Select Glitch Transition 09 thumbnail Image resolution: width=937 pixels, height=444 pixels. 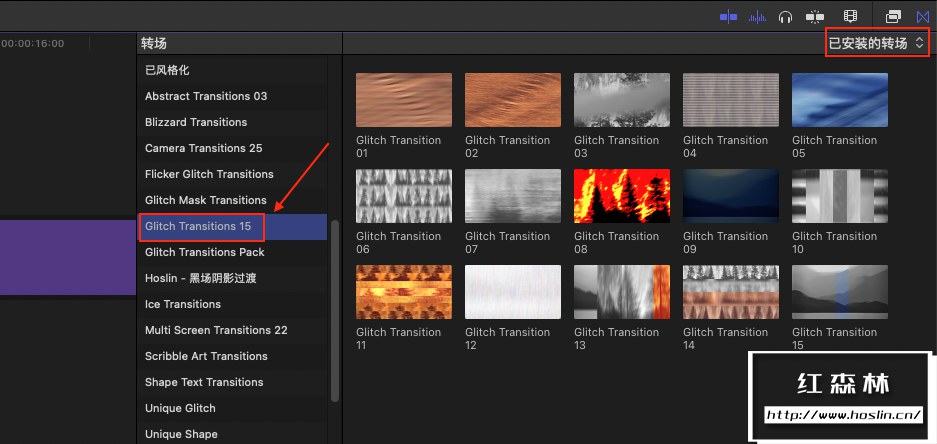point(731,196)
